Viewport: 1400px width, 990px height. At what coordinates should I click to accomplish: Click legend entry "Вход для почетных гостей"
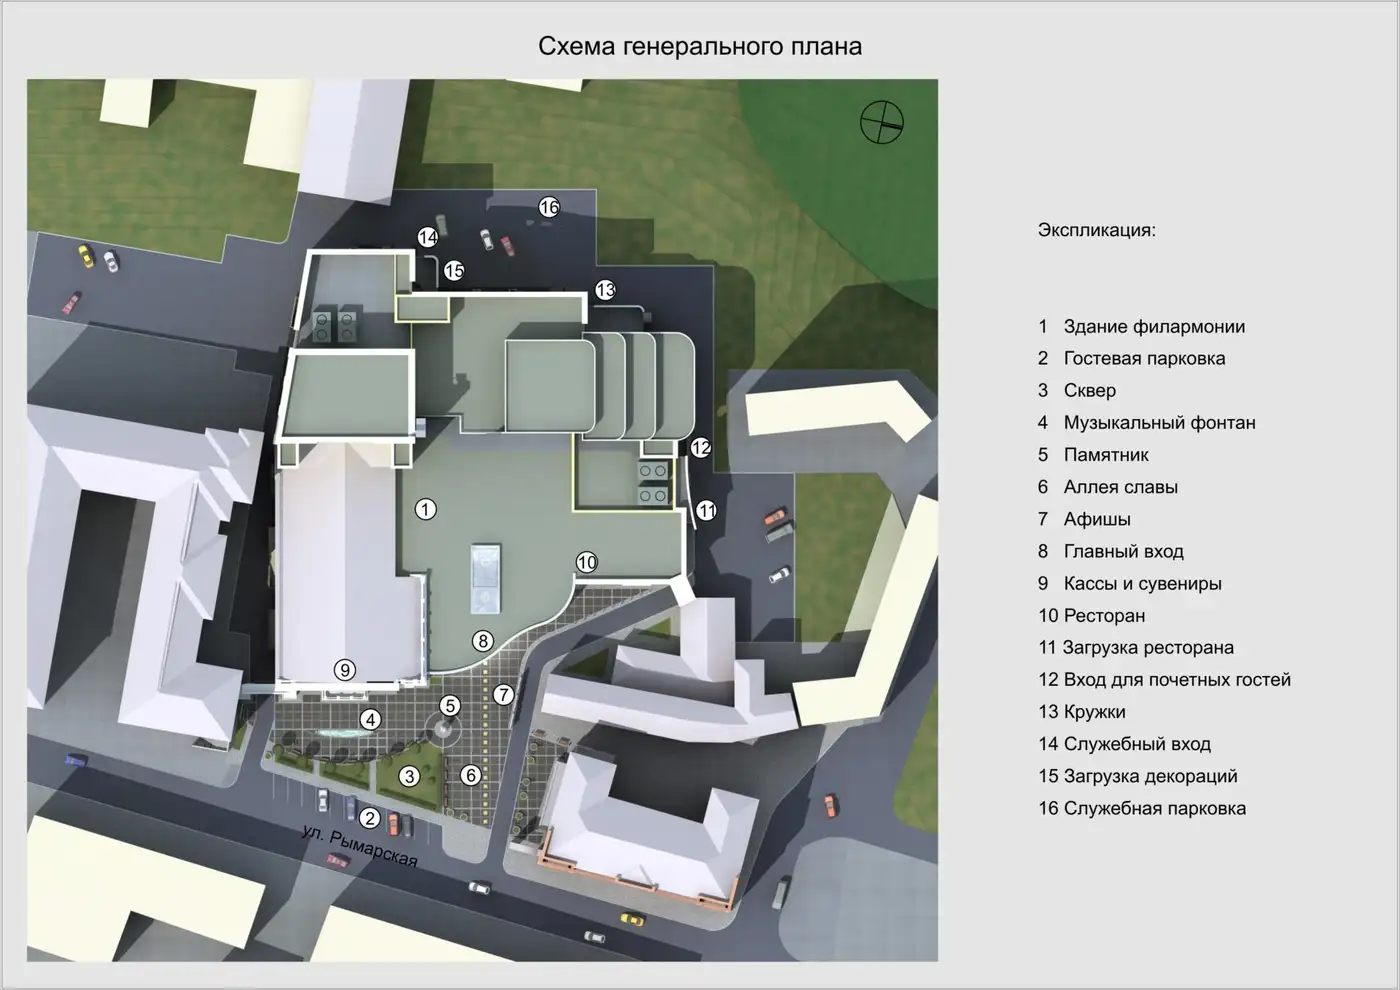[1176, 679]
